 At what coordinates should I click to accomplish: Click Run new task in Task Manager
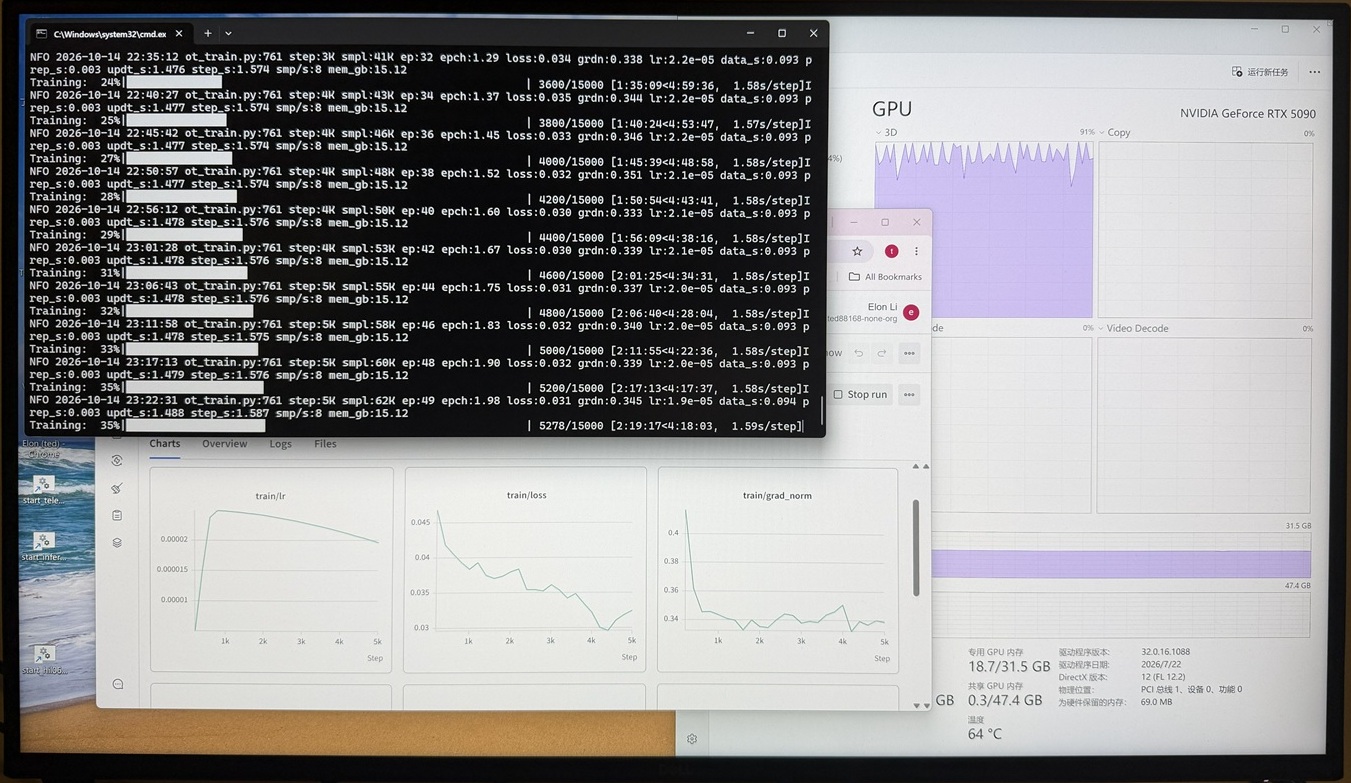click(1260, 72)
